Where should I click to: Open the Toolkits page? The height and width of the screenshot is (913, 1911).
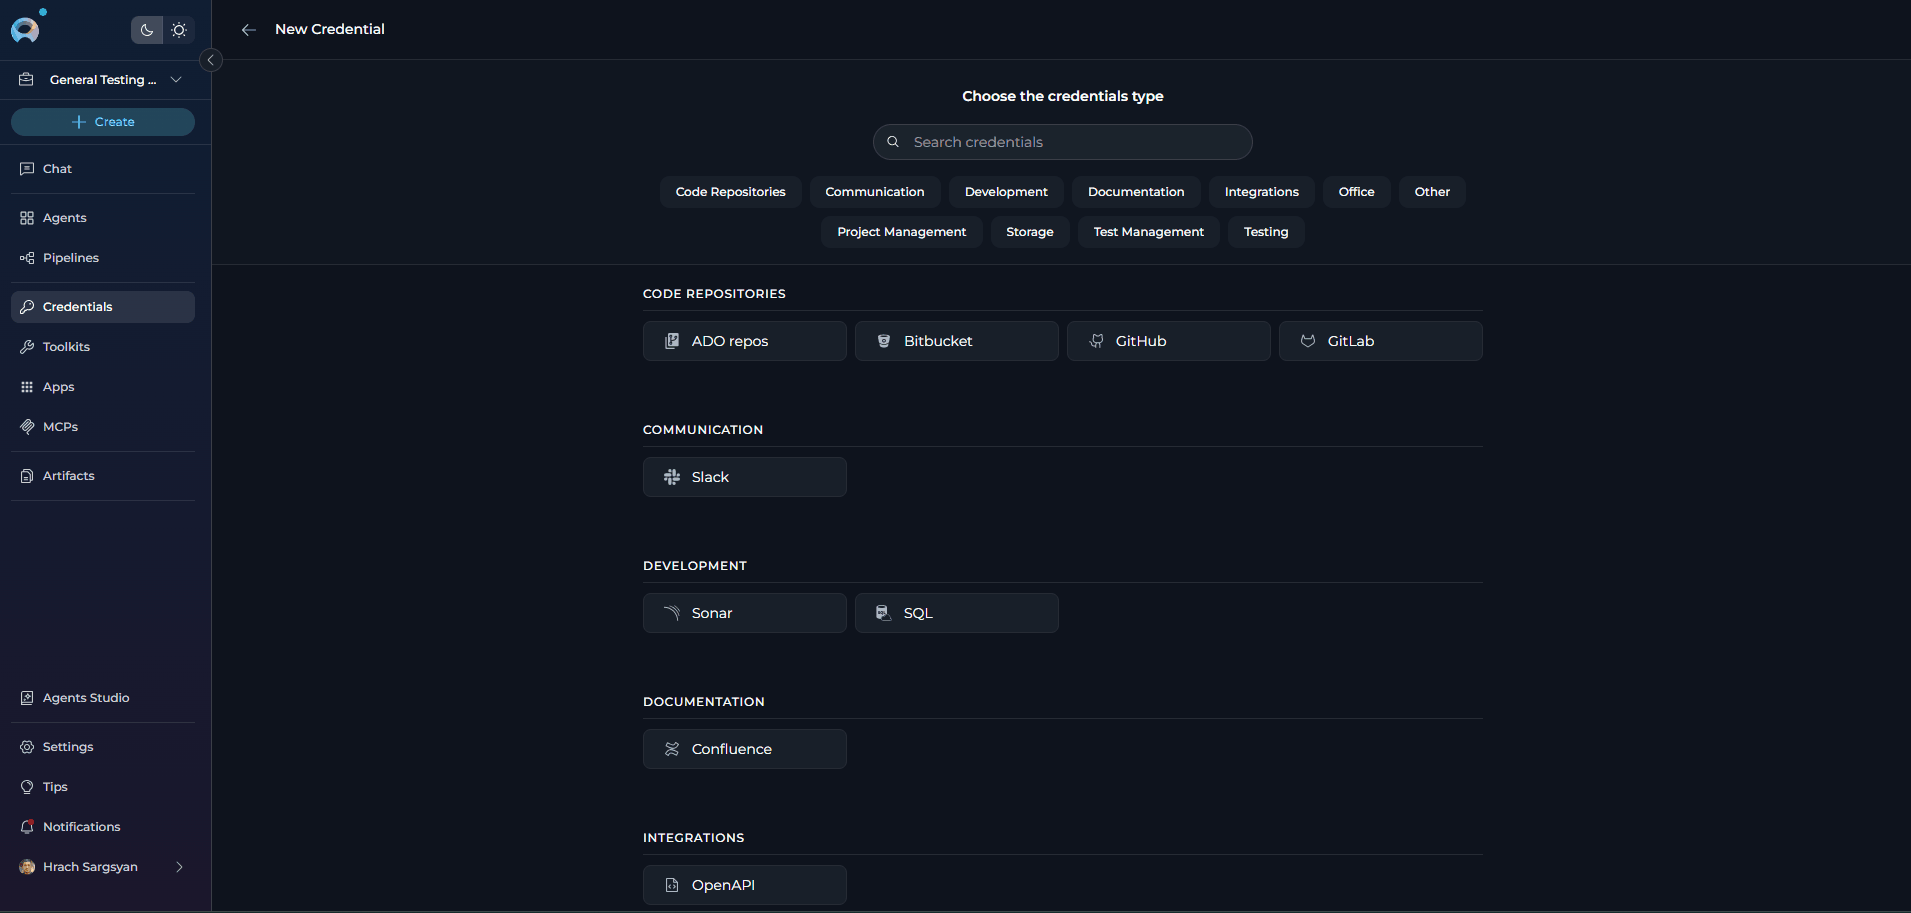(103, 347)
